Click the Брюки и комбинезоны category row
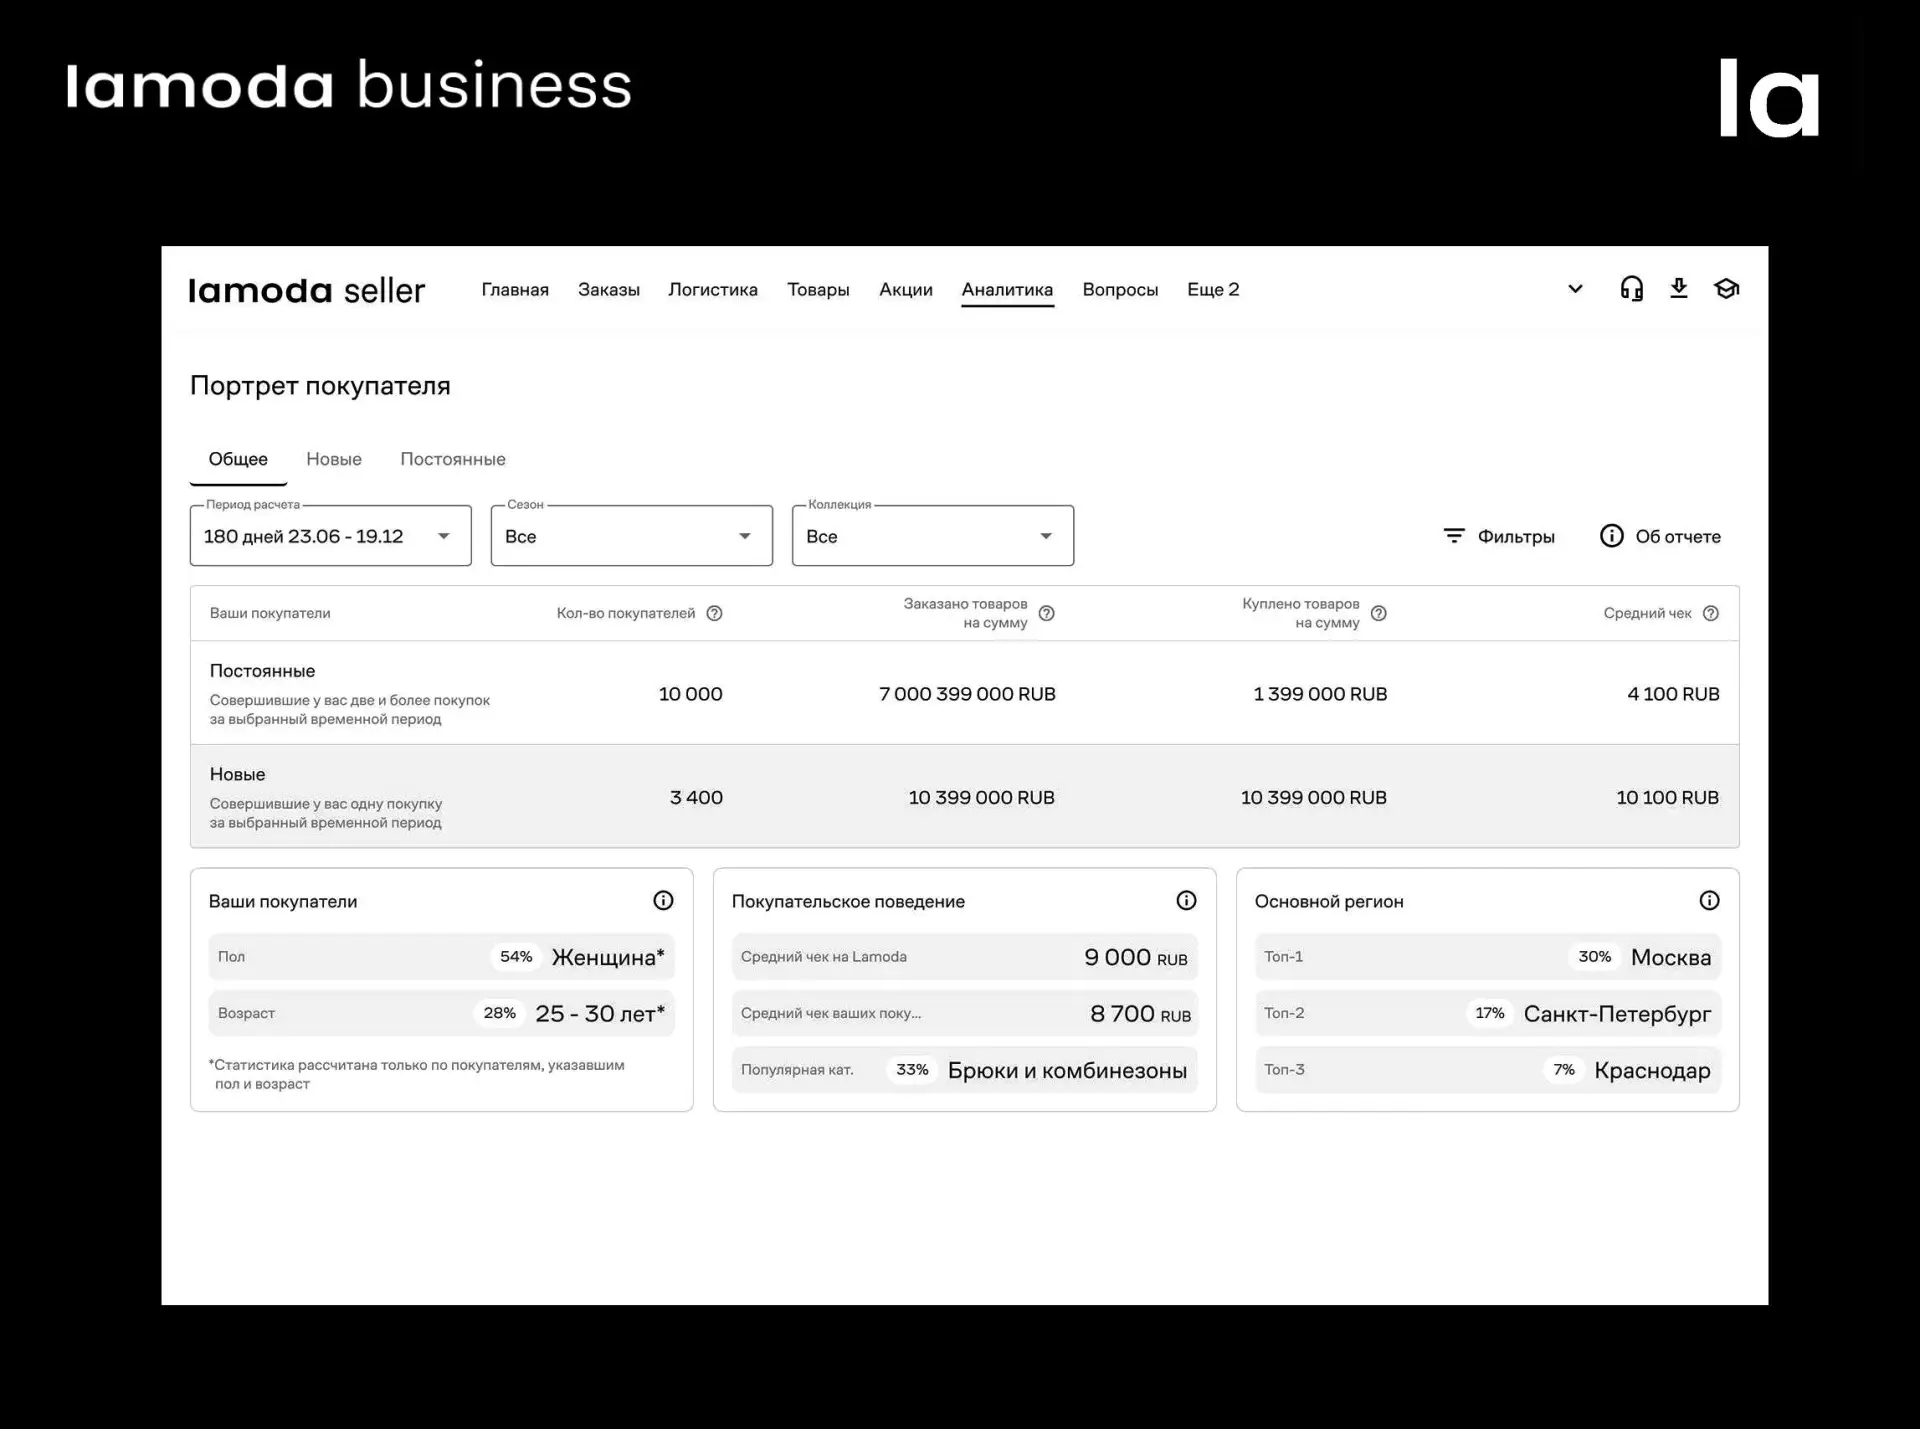Viewport: 1920px width, 1429px height. pos(964,1070)
